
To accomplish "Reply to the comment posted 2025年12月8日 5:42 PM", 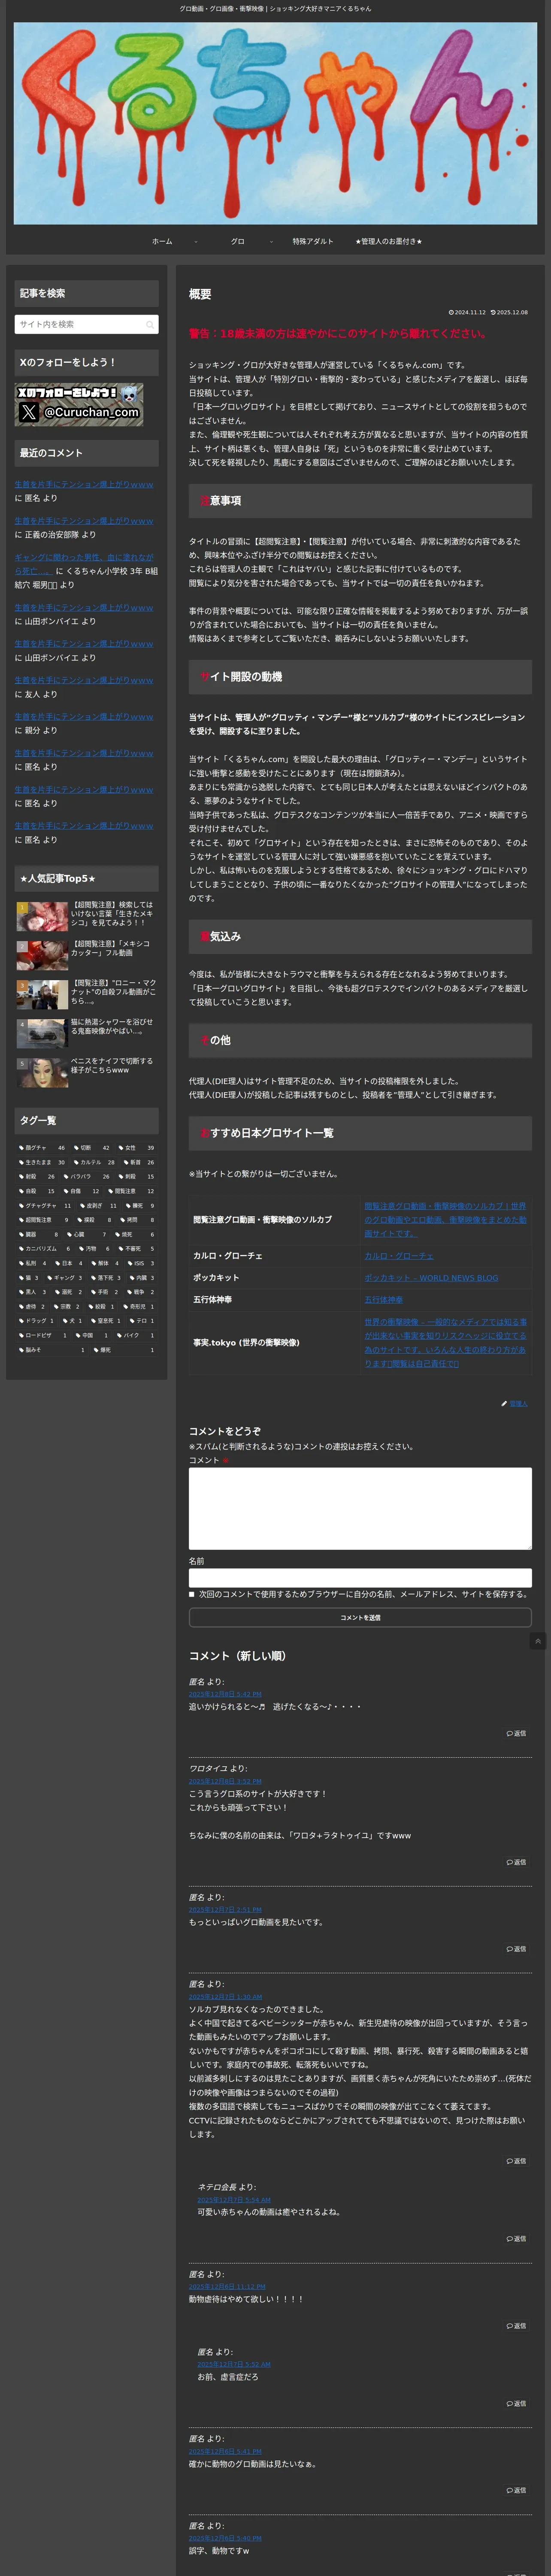I will tap(516, 1733).
